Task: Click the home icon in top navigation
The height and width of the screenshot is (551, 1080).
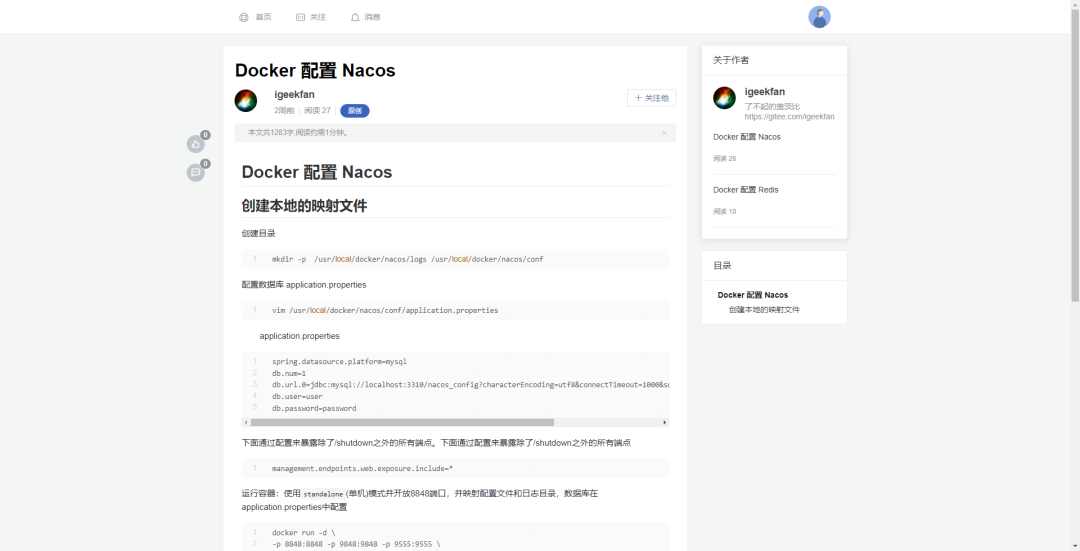Action: (x=244, y=17)
